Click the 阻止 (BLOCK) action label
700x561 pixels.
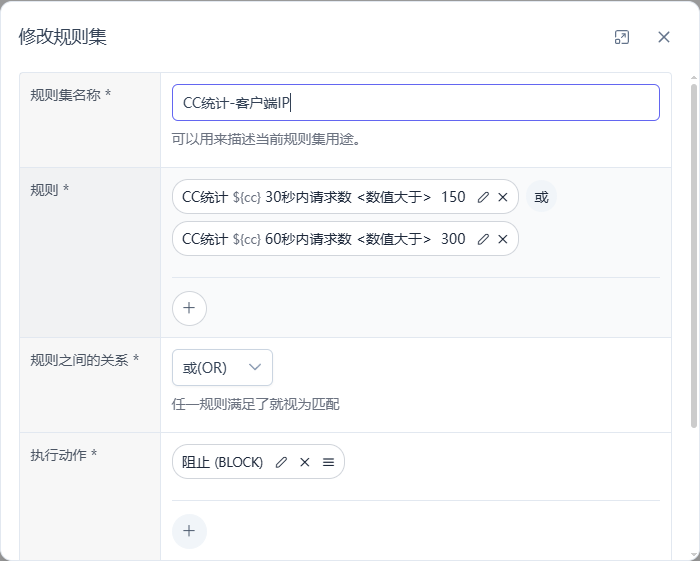[222, 462]
